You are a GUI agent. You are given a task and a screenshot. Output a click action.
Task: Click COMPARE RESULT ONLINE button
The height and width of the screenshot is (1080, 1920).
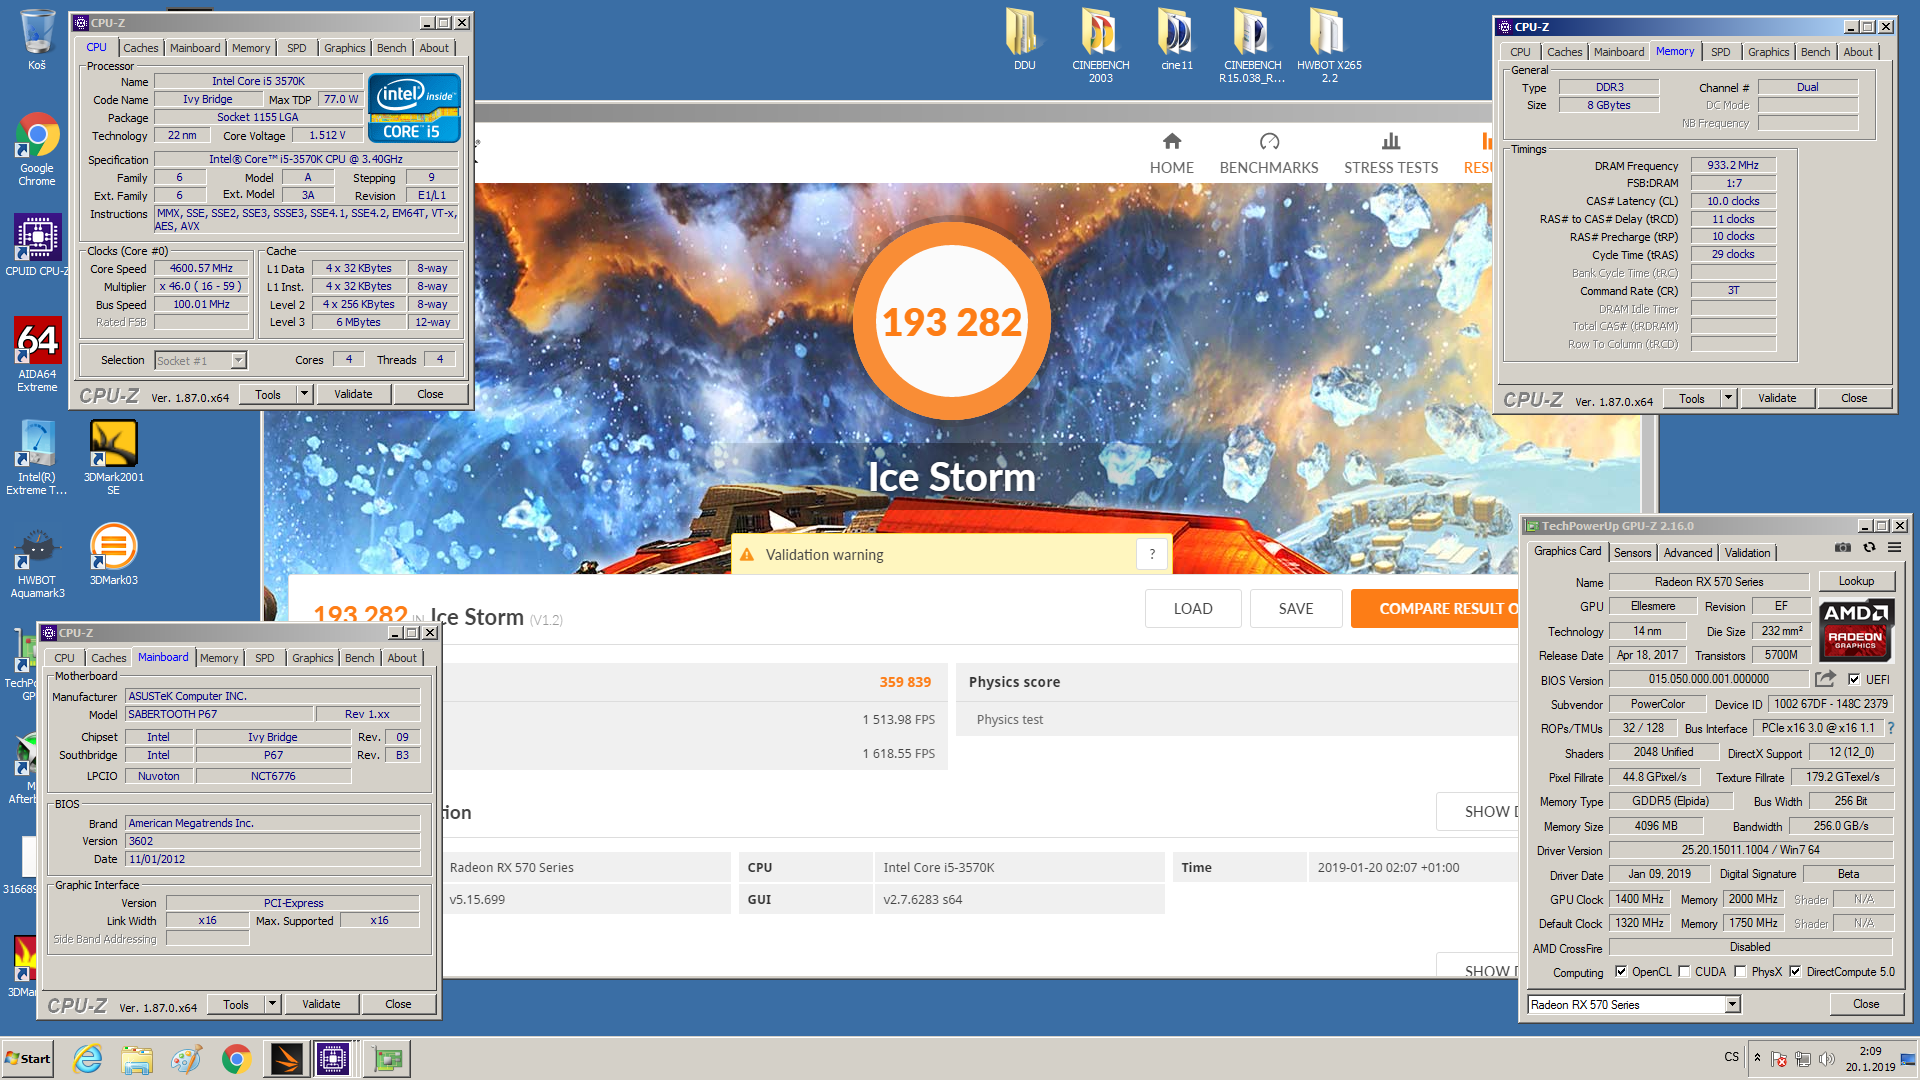coord(1436,608)
